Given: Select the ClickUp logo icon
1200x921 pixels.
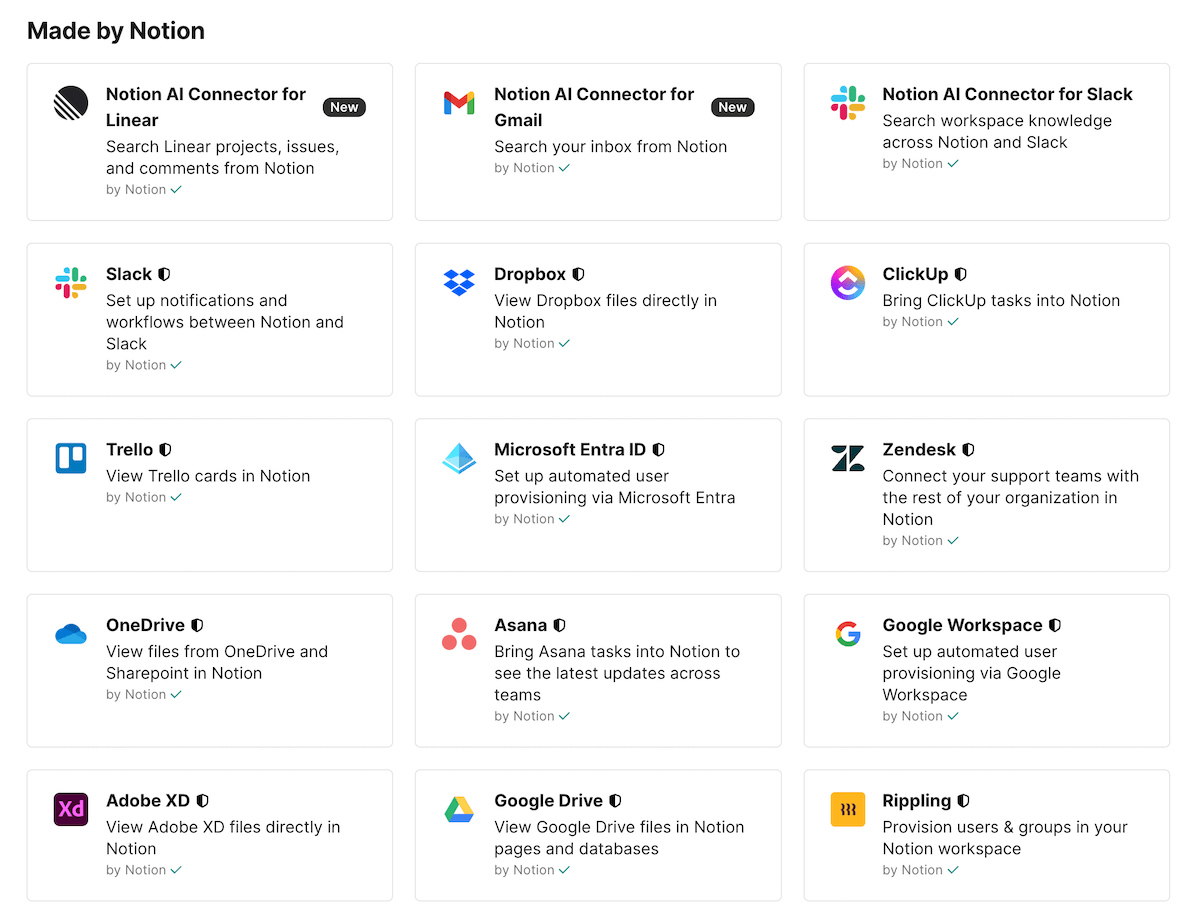Looking at the screenshot, I should click(847, 283).
